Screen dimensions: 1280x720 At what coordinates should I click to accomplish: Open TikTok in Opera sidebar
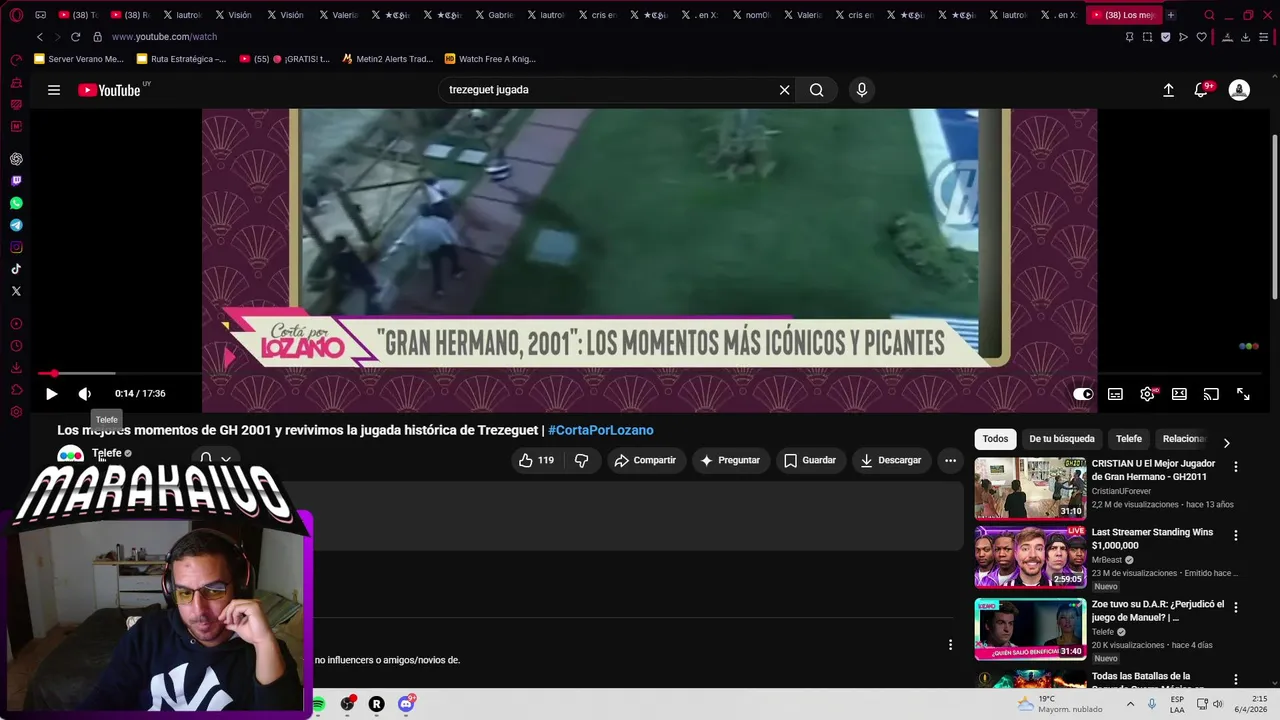click(16, 269)
